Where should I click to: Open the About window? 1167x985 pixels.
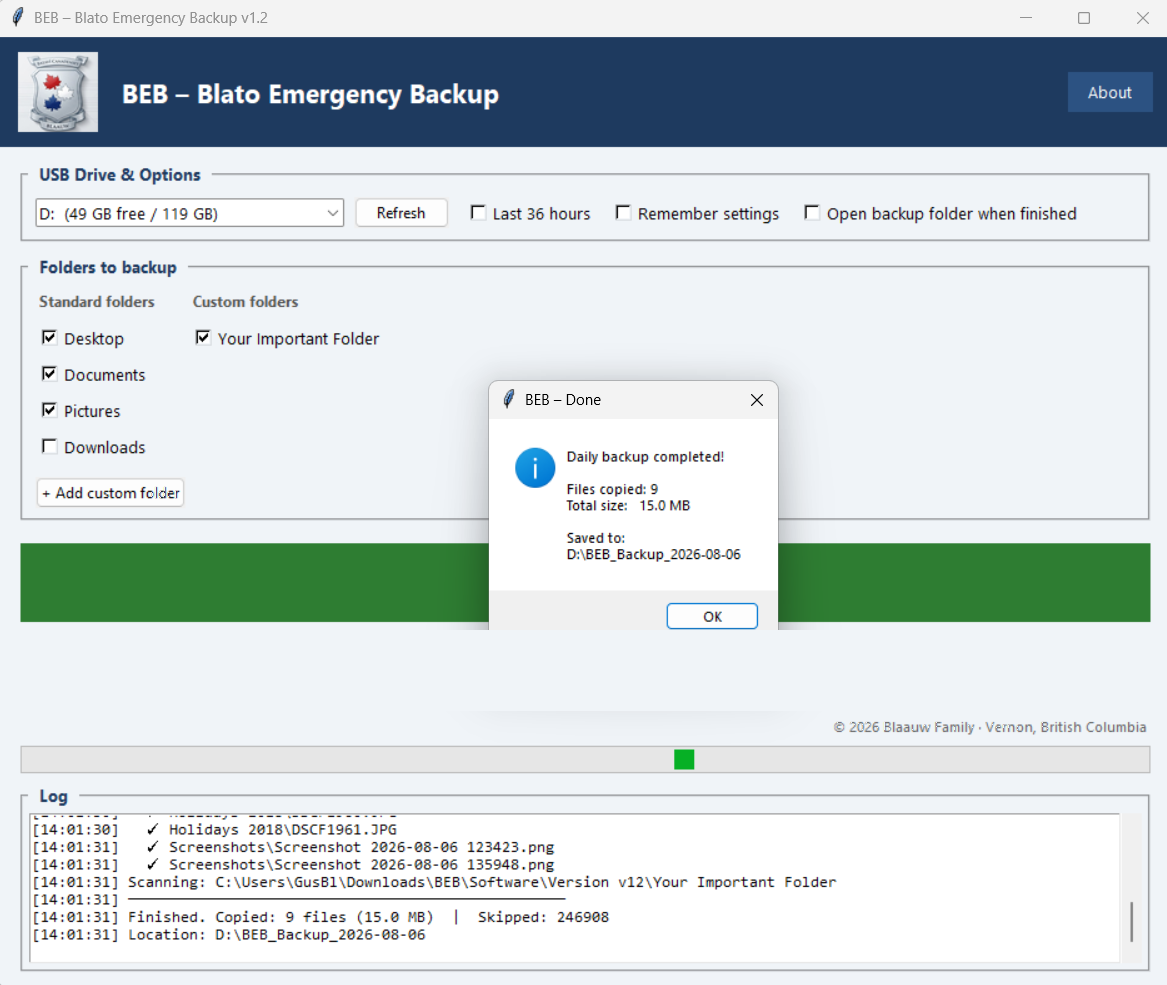tap(1110, 92)
